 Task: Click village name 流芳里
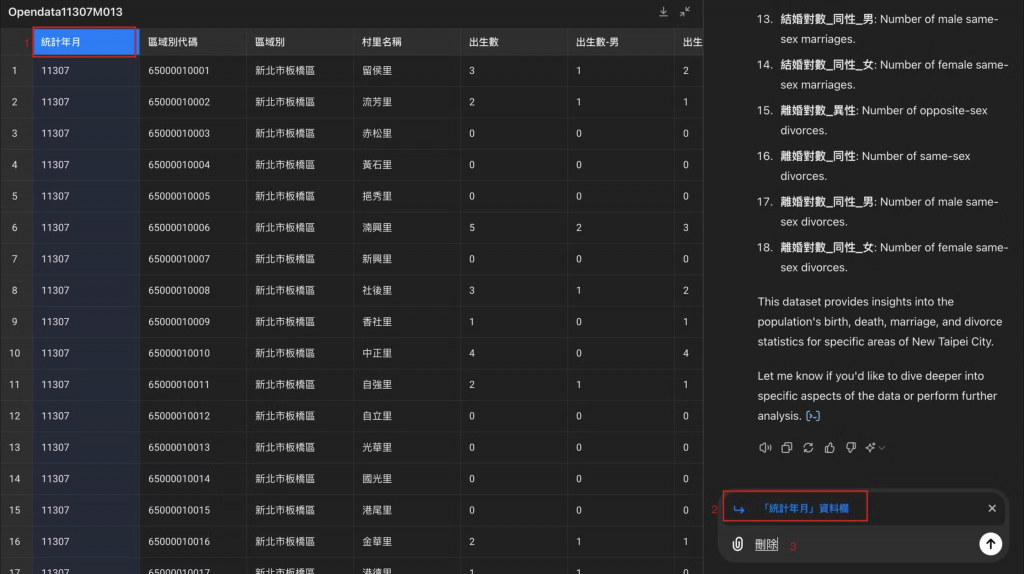[377, 102]
